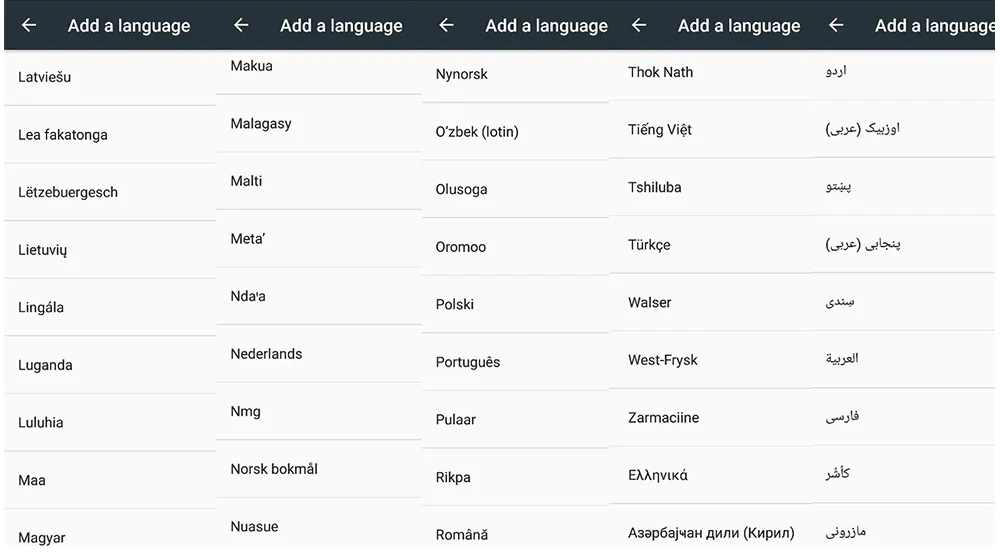
Task: Tap back arrow above the اردو list
Action: tap(837, 26)
